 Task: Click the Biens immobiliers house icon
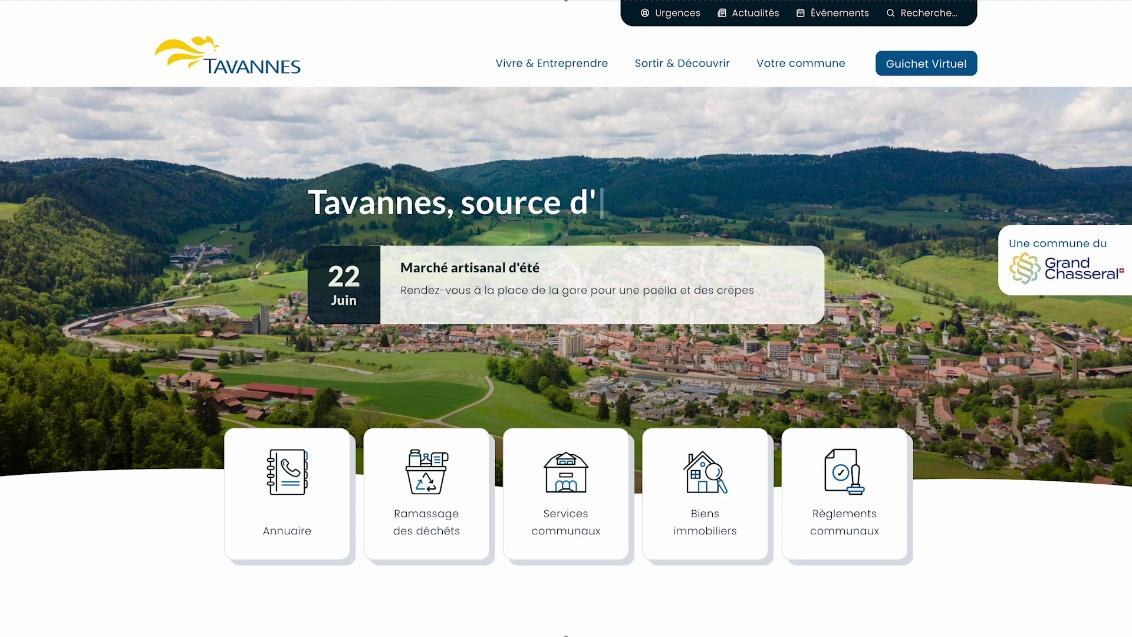[x=705, y=472]
